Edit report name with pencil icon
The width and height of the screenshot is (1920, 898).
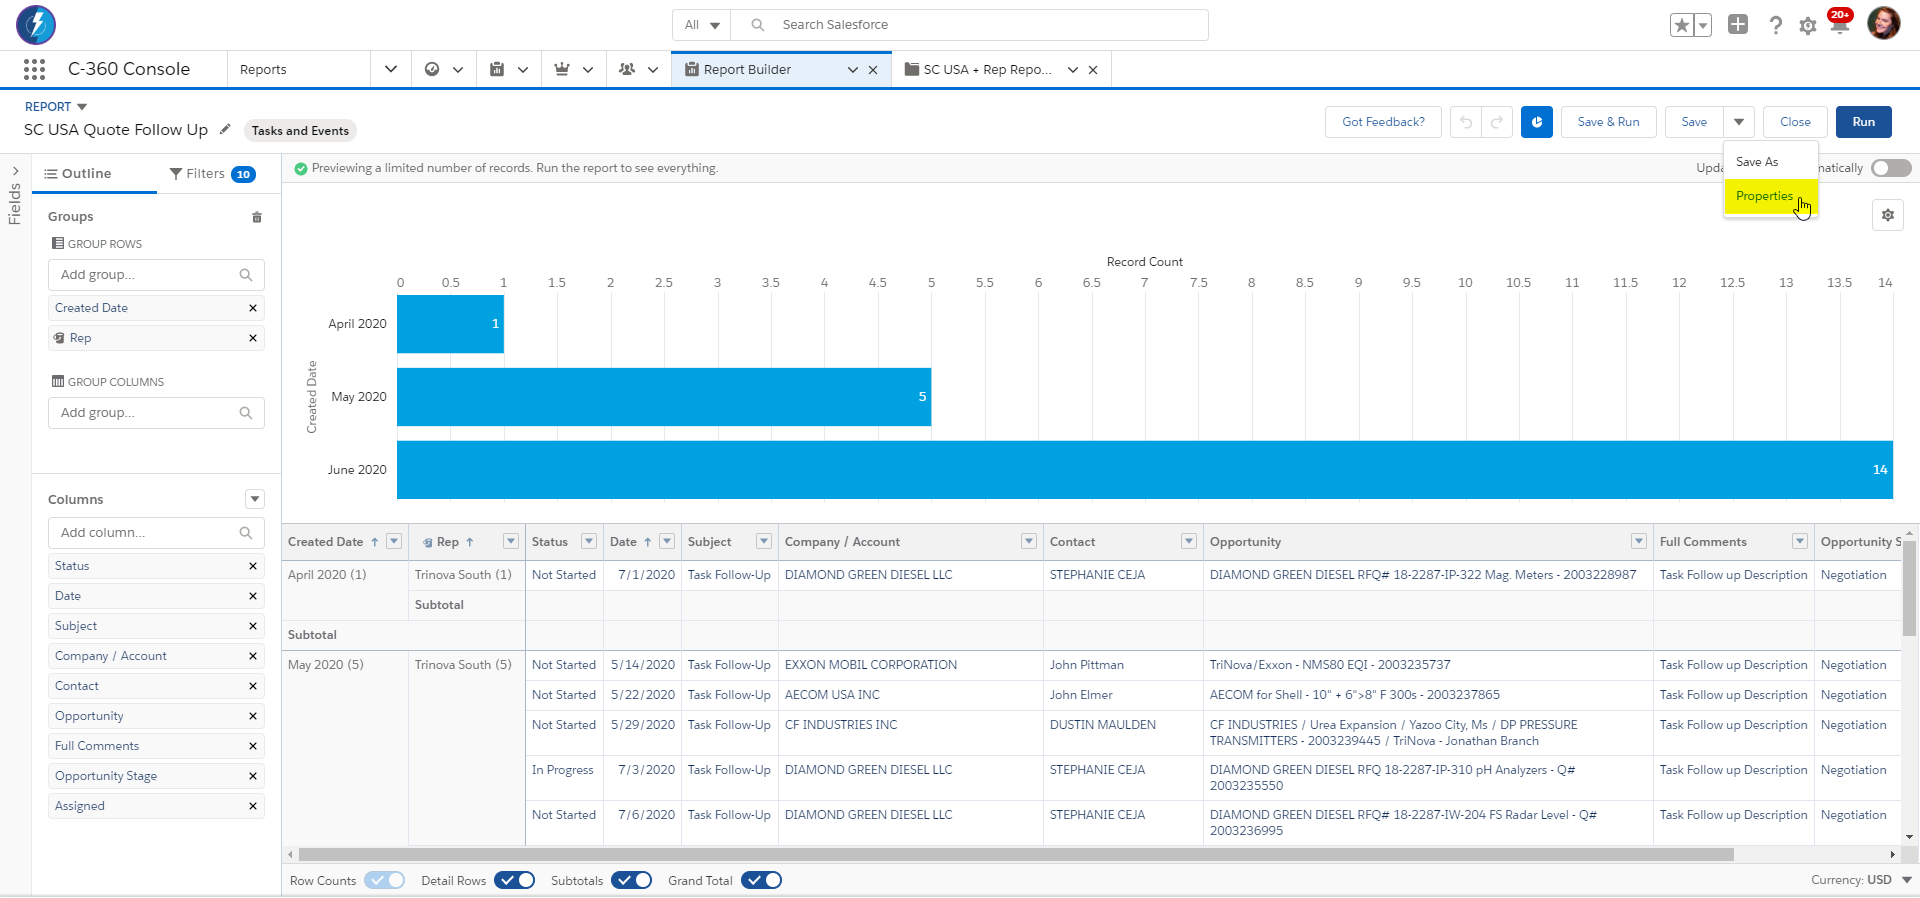click(x=225, y=129)
